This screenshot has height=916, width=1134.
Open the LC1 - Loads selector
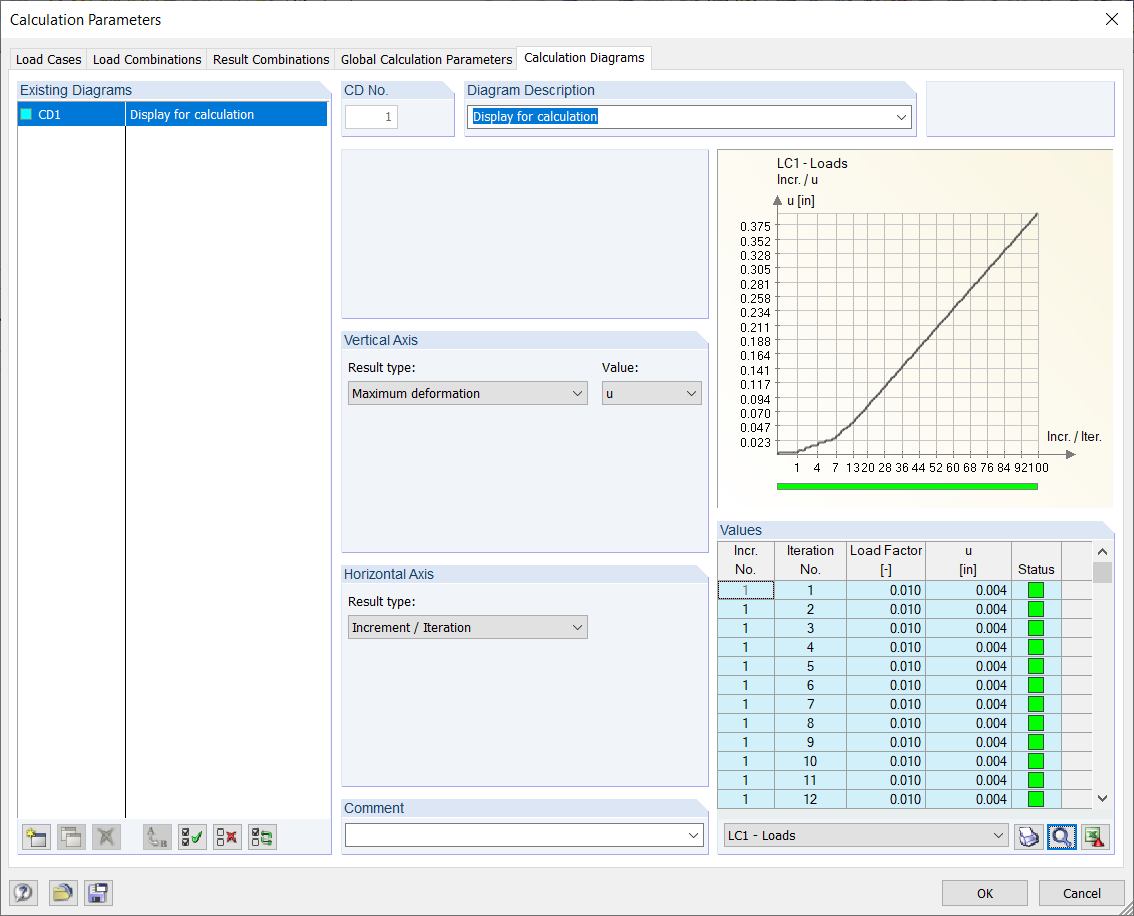pos(998,834)
